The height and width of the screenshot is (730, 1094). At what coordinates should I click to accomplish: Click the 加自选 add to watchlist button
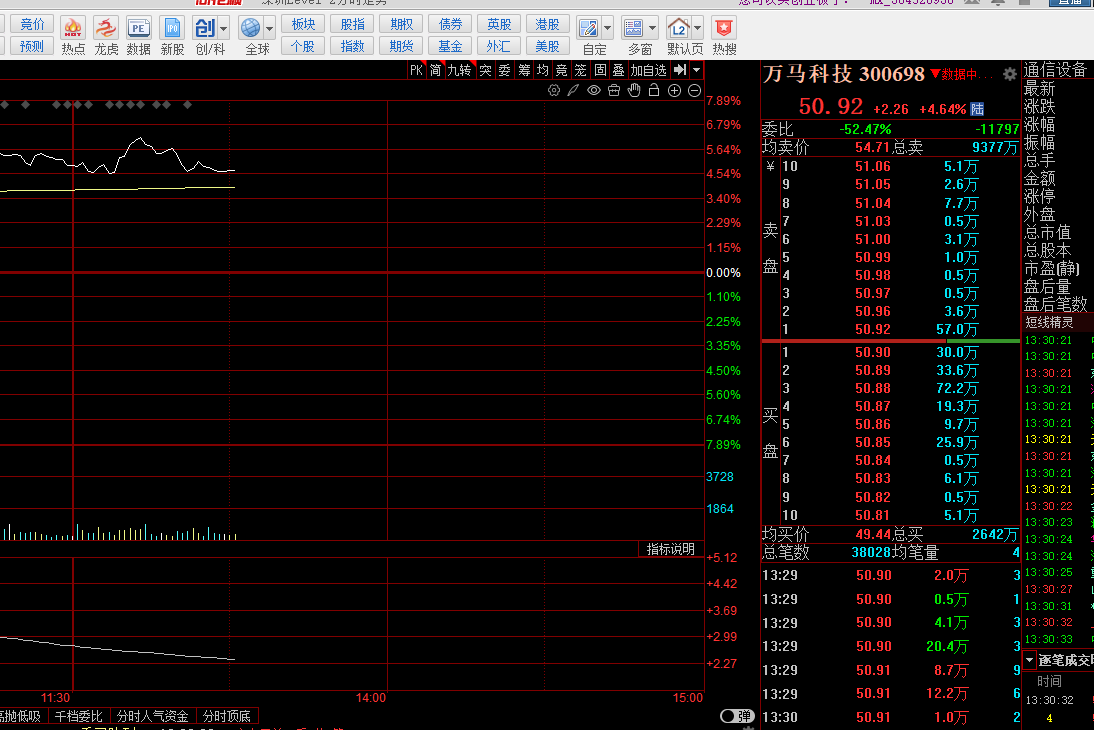[x=648, y=70]
